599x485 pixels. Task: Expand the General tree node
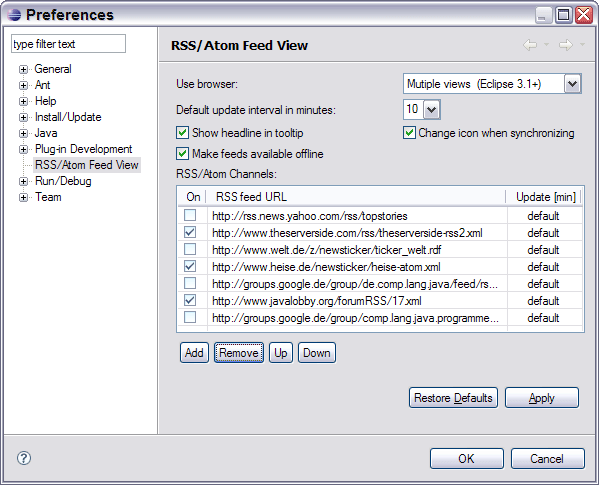point(23,69)
